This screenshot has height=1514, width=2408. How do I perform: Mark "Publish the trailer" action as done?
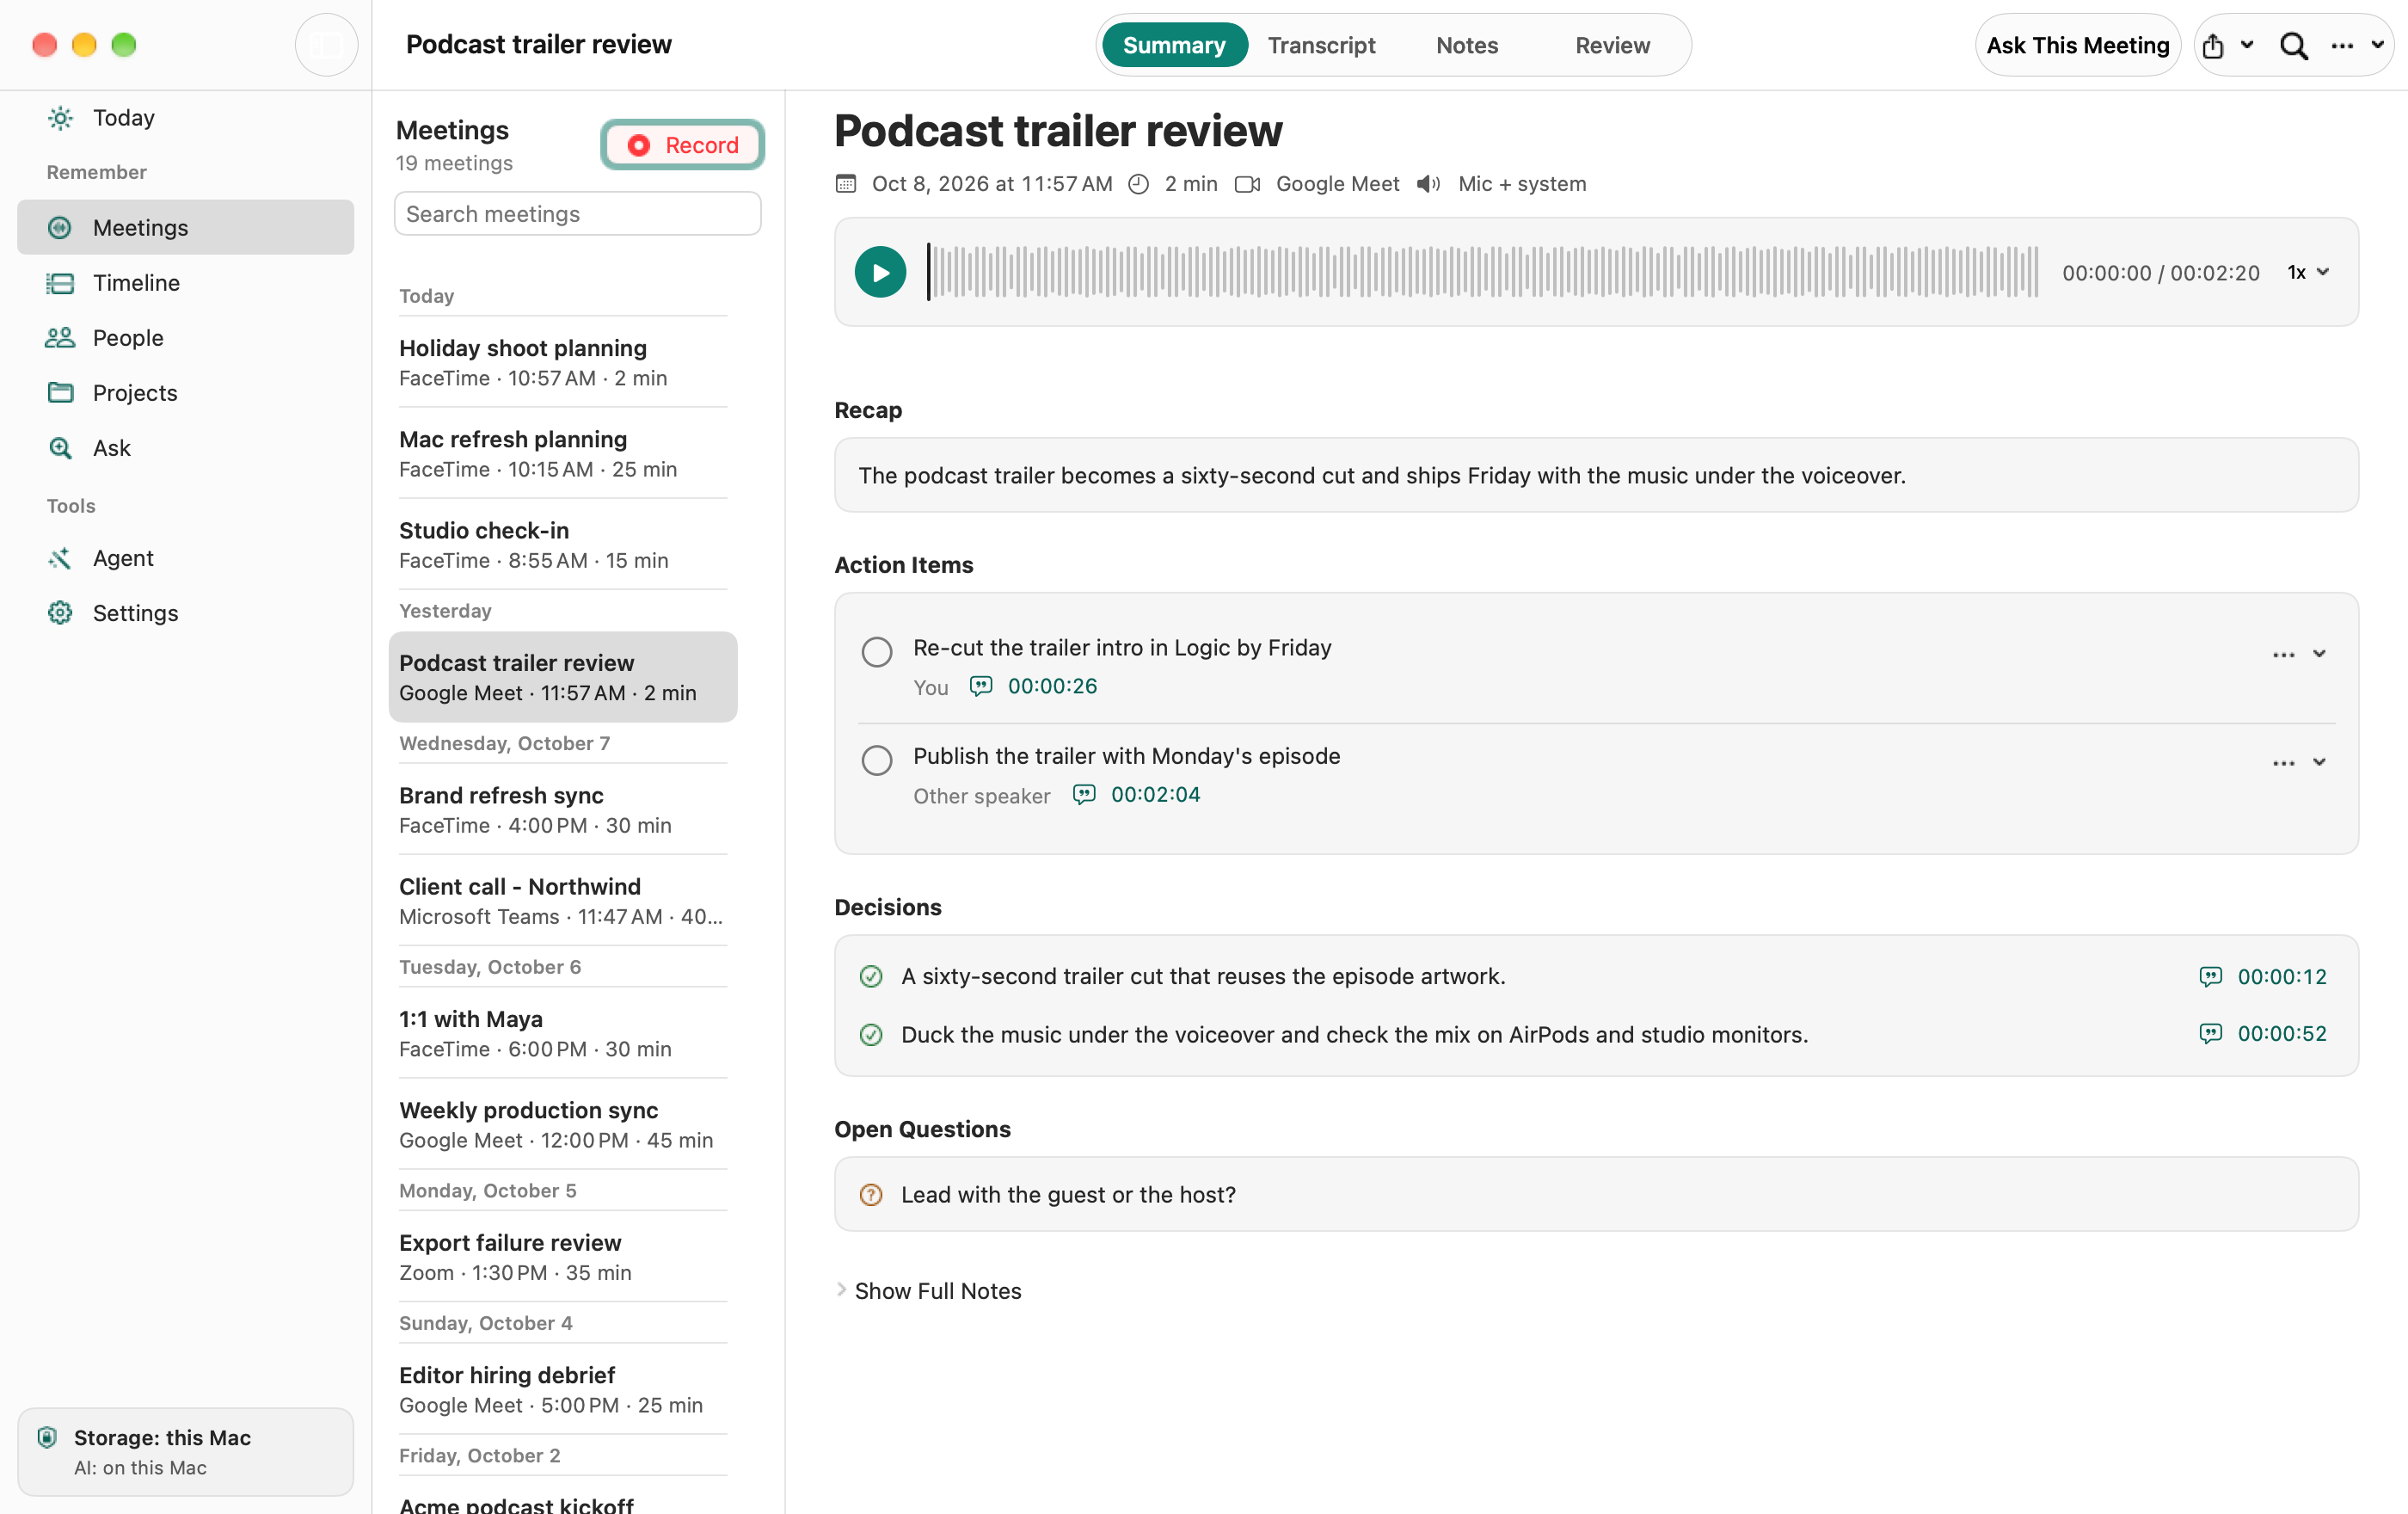(x=877, y=761)
